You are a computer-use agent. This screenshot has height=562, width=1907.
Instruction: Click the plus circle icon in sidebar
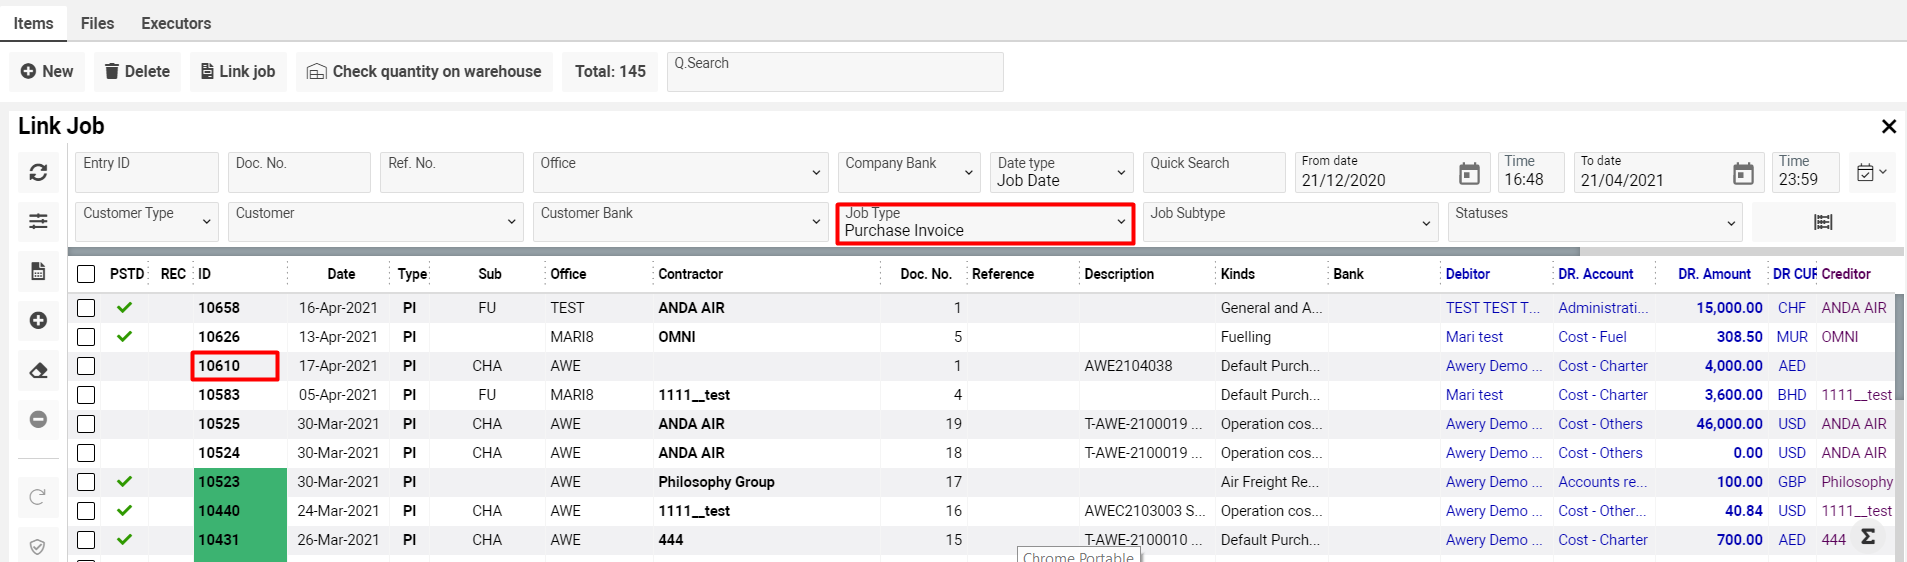38,320
